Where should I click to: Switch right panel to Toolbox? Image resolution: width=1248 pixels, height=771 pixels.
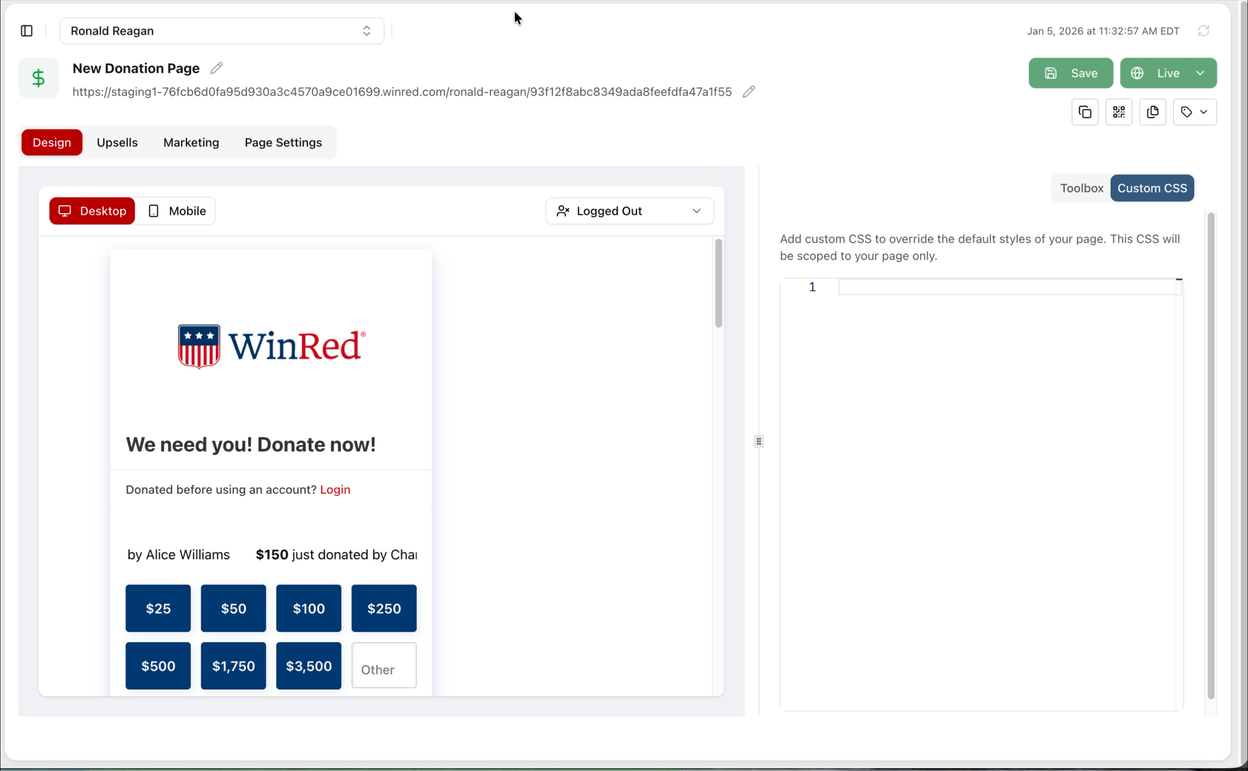tap(1081, 188)
